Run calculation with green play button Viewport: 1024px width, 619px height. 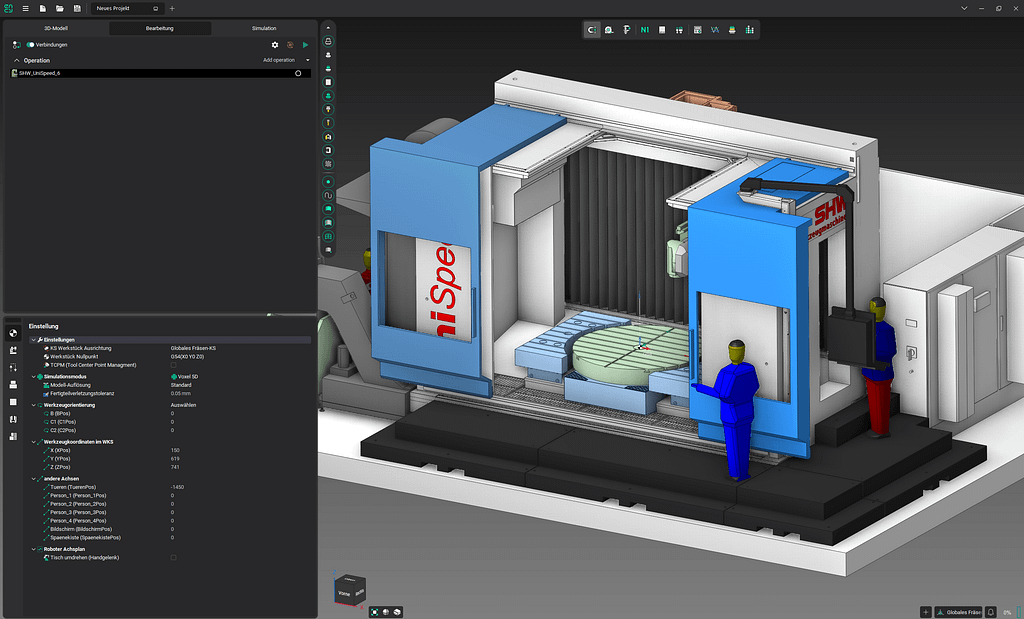[x=305, y=45]
